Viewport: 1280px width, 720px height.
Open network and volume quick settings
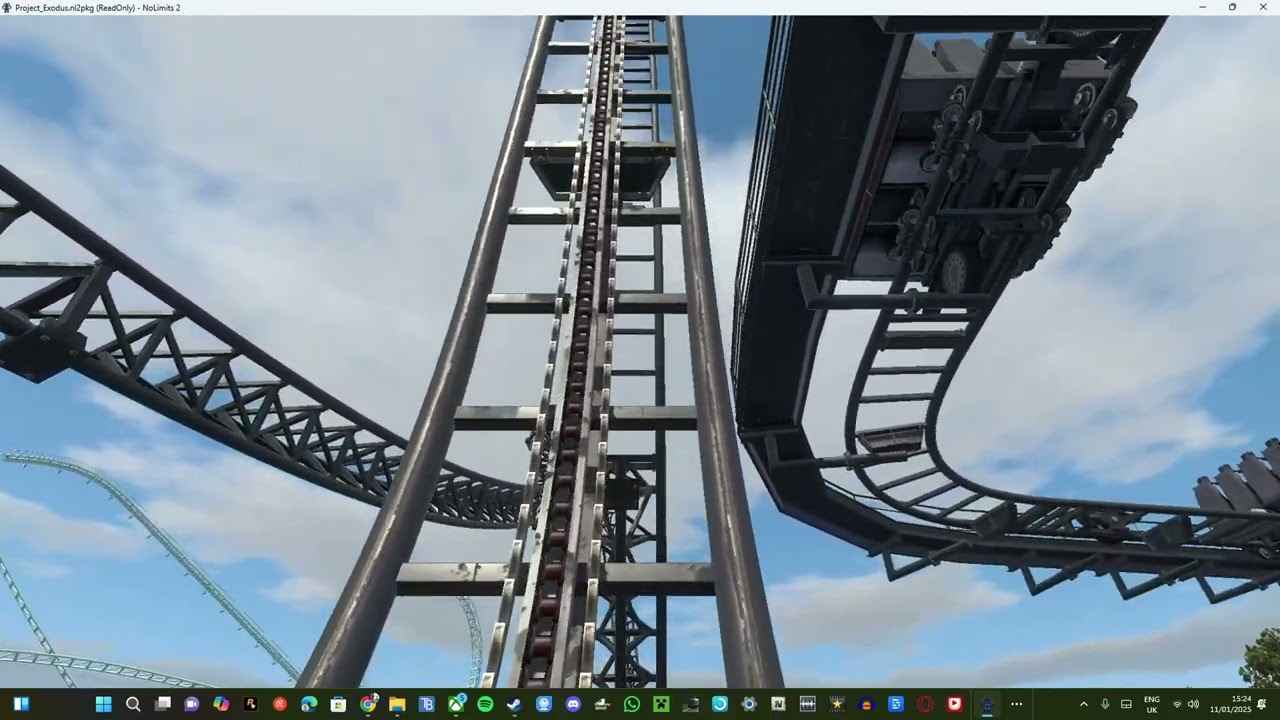click(x=1185, y=704)
